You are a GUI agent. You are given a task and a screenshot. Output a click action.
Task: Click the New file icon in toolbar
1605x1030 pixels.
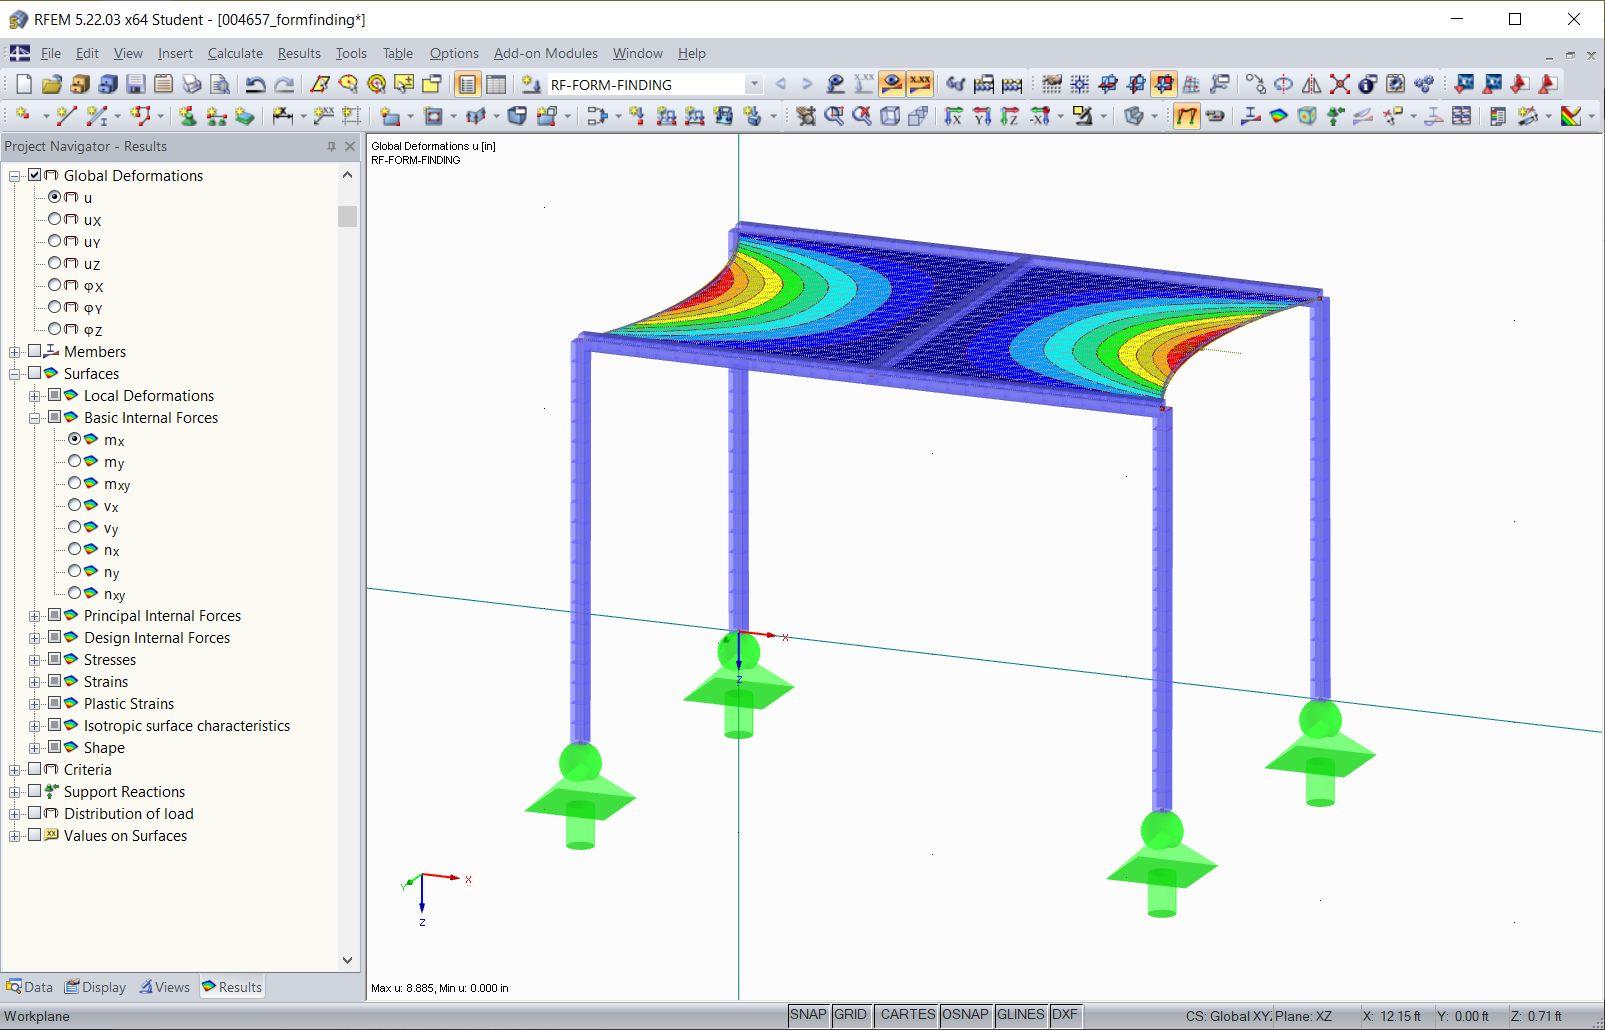tap(24, 84)
